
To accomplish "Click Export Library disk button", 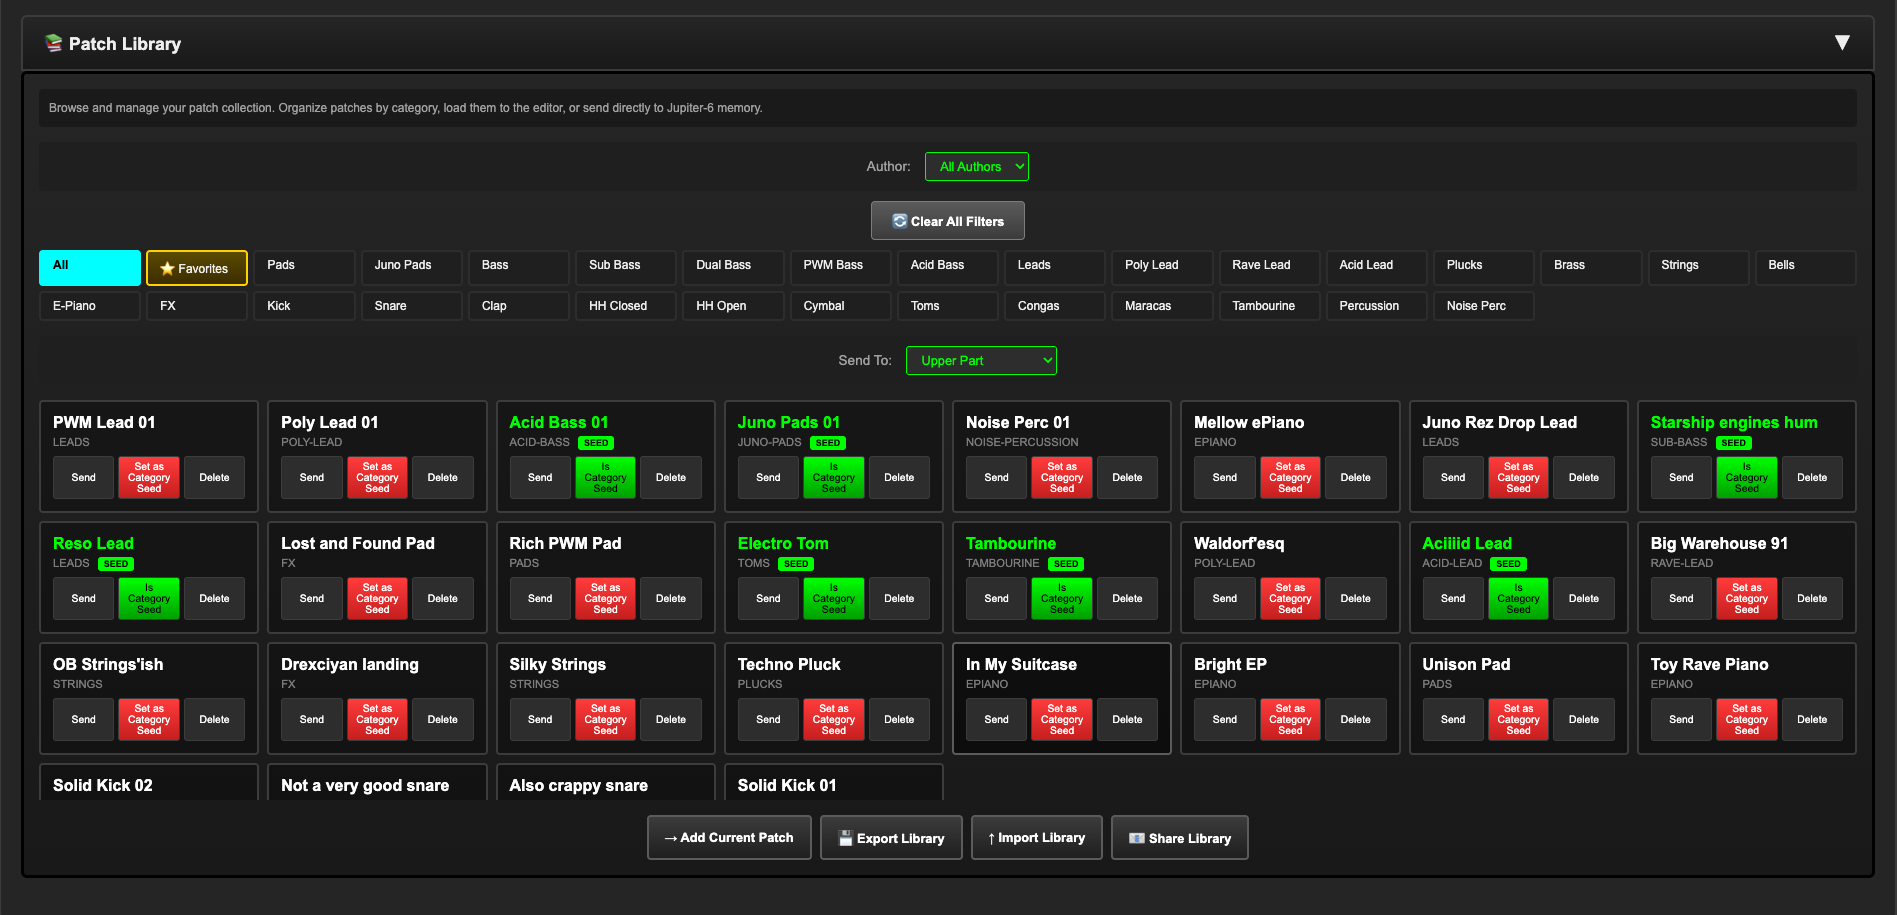I will coord(890,838).
